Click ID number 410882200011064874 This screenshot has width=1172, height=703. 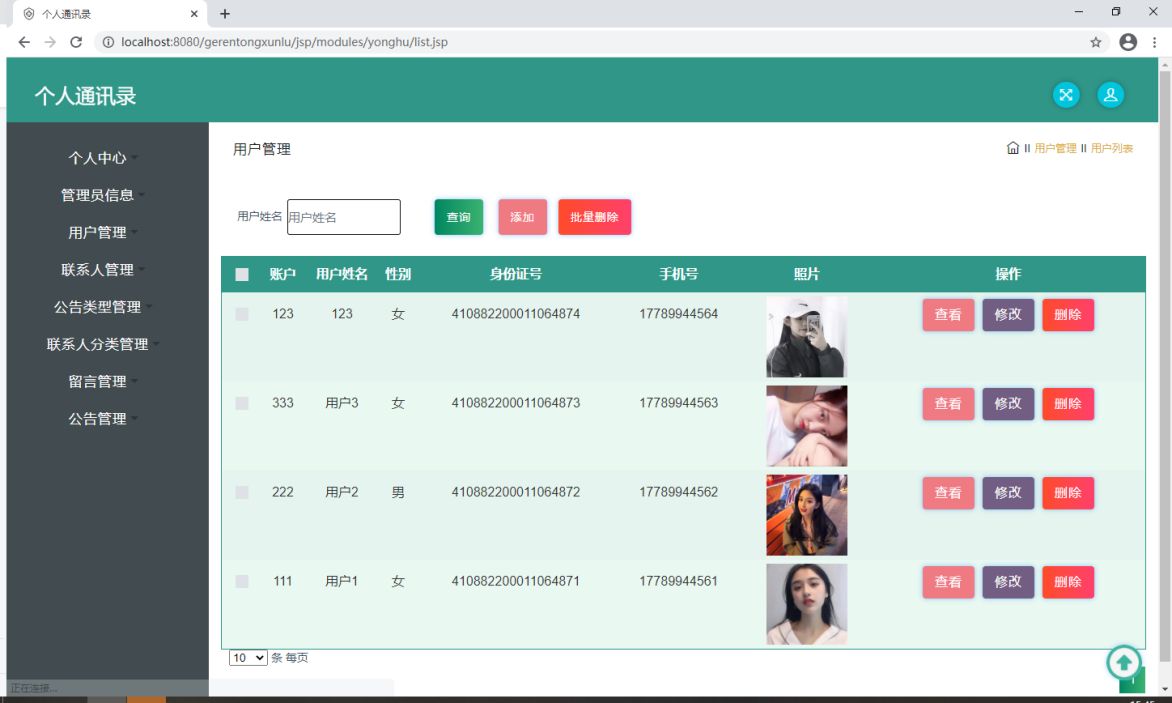click(x=516, y=314)
